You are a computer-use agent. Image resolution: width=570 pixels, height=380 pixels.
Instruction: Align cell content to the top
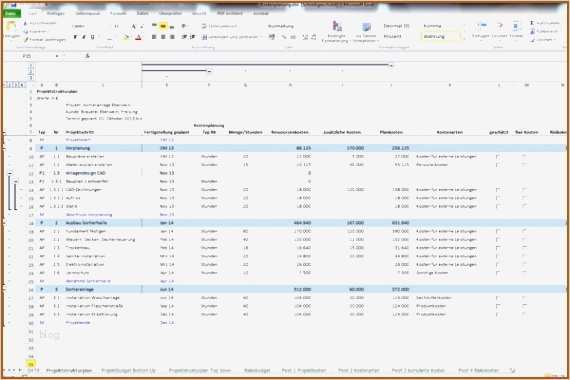click(154, 26)
